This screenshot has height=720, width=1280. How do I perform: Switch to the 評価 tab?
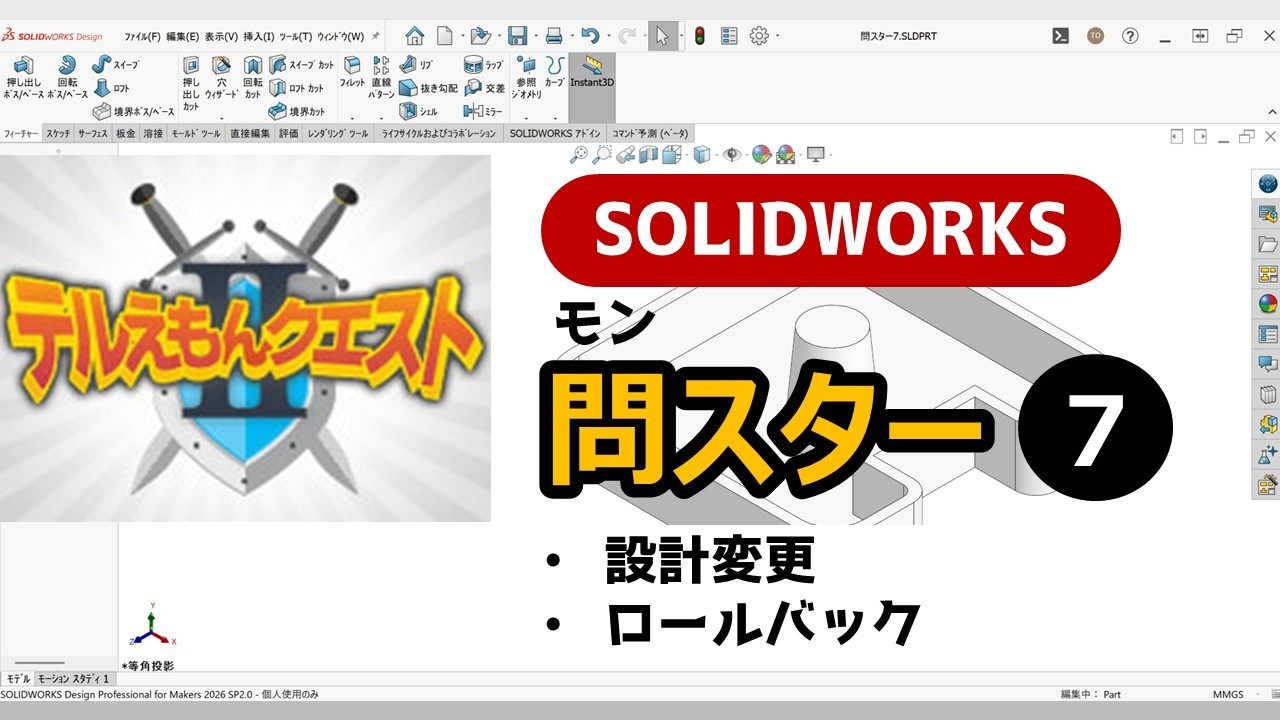pyautogui.click(x=288, y=133)
